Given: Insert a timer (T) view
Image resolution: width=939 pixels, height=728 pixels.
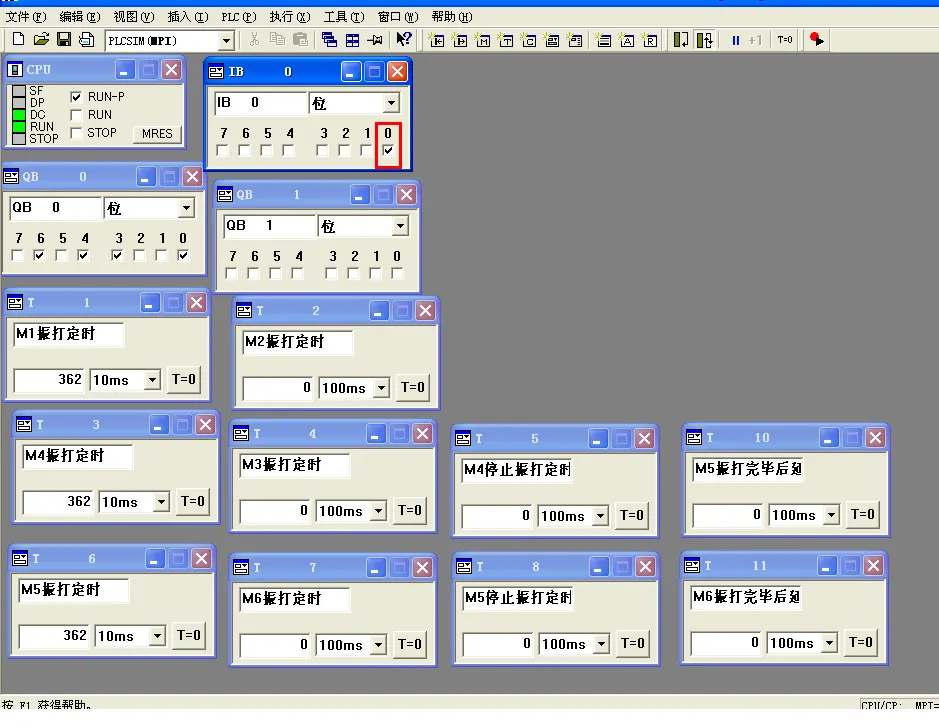Looking at the screenshot, I should [x=506, y=40].
